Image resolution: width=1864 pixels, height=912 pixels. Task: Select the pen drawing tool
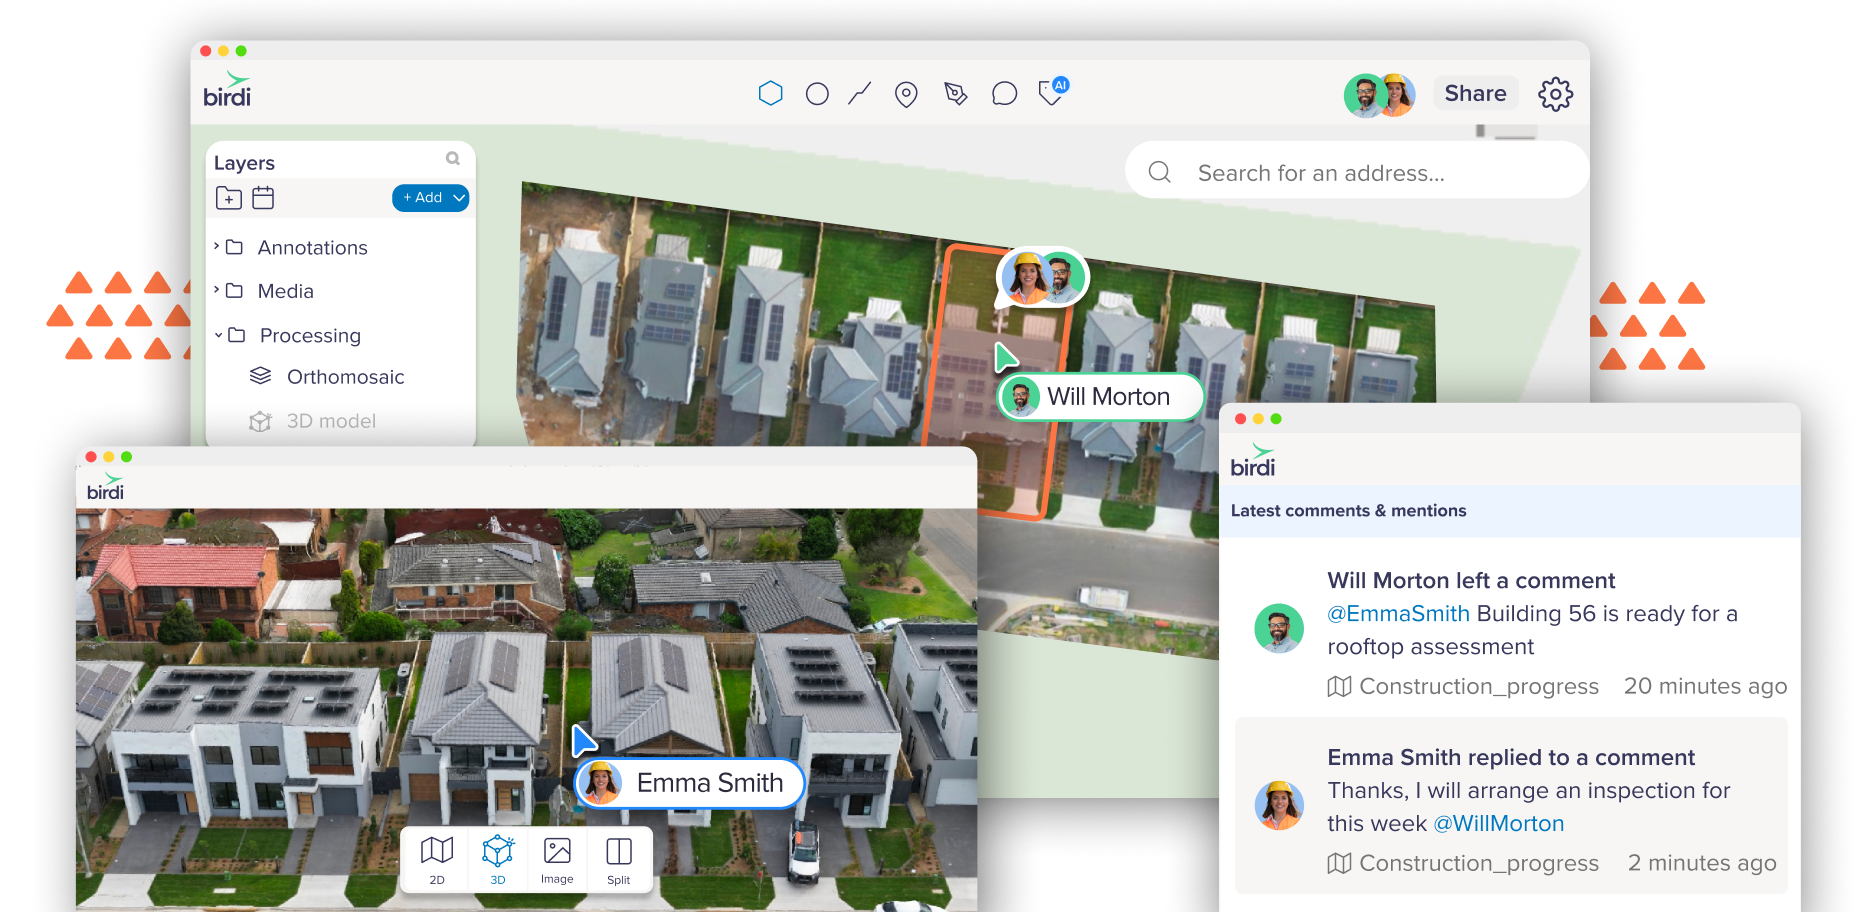955,94
